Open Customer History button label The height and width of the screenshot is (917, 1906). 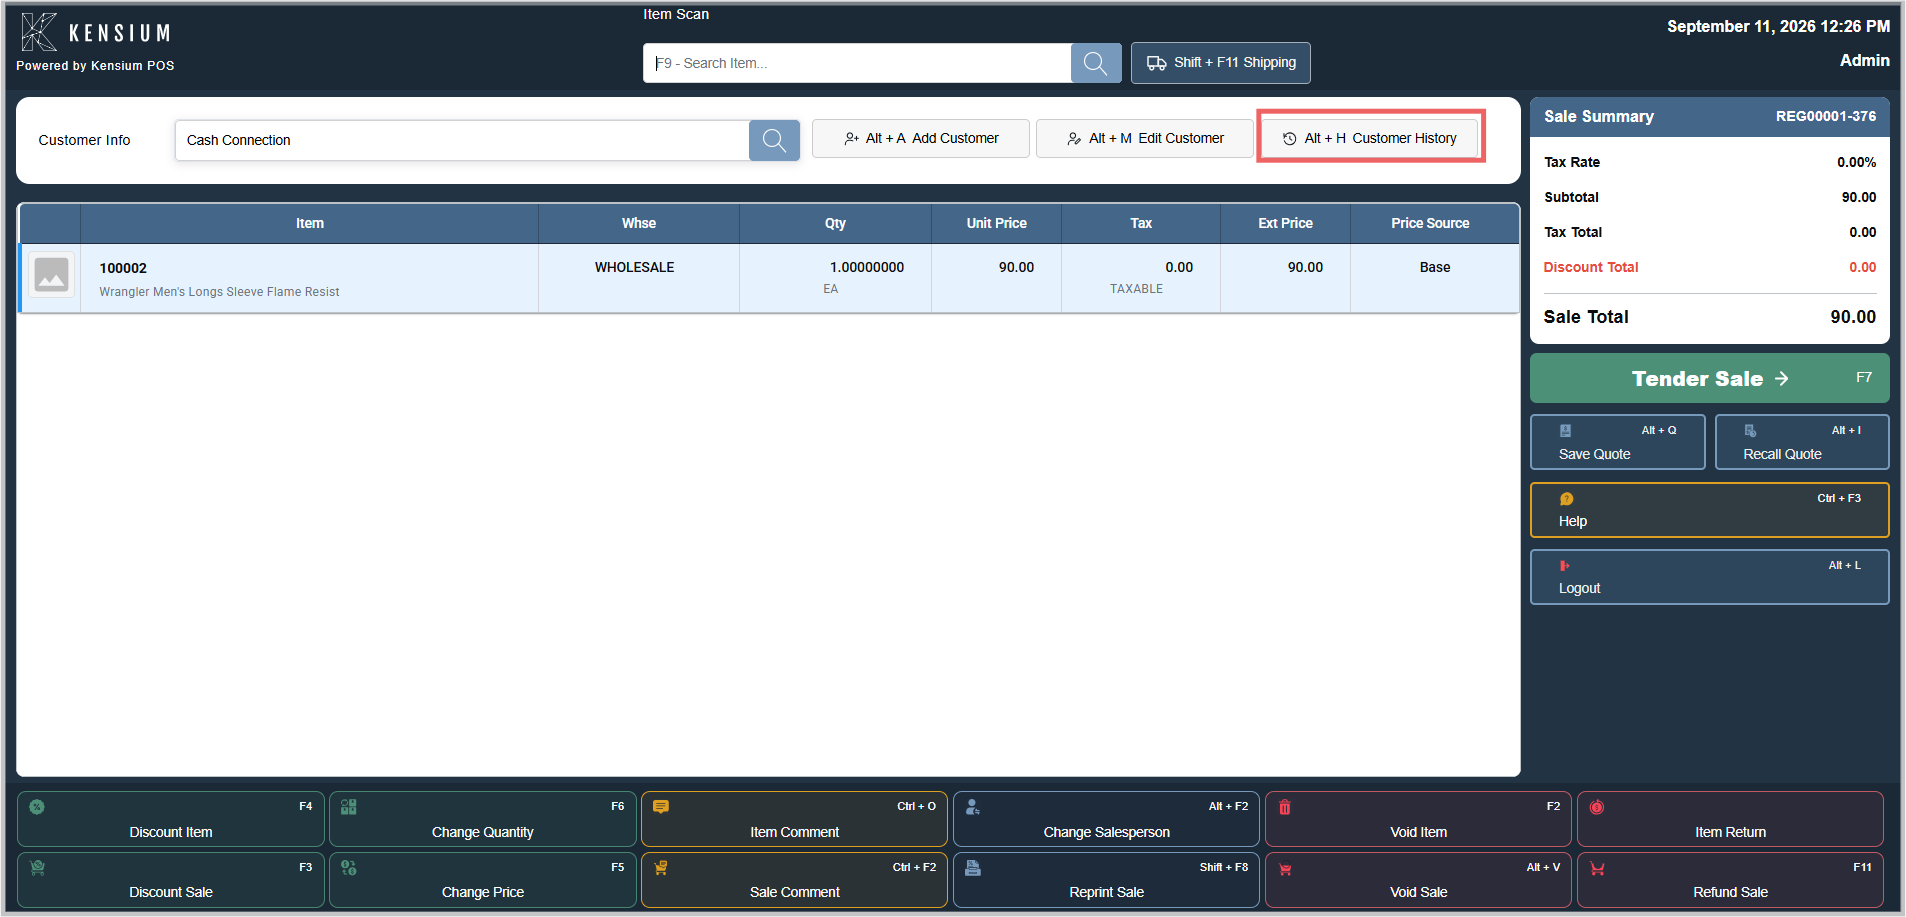(1404, 138)
